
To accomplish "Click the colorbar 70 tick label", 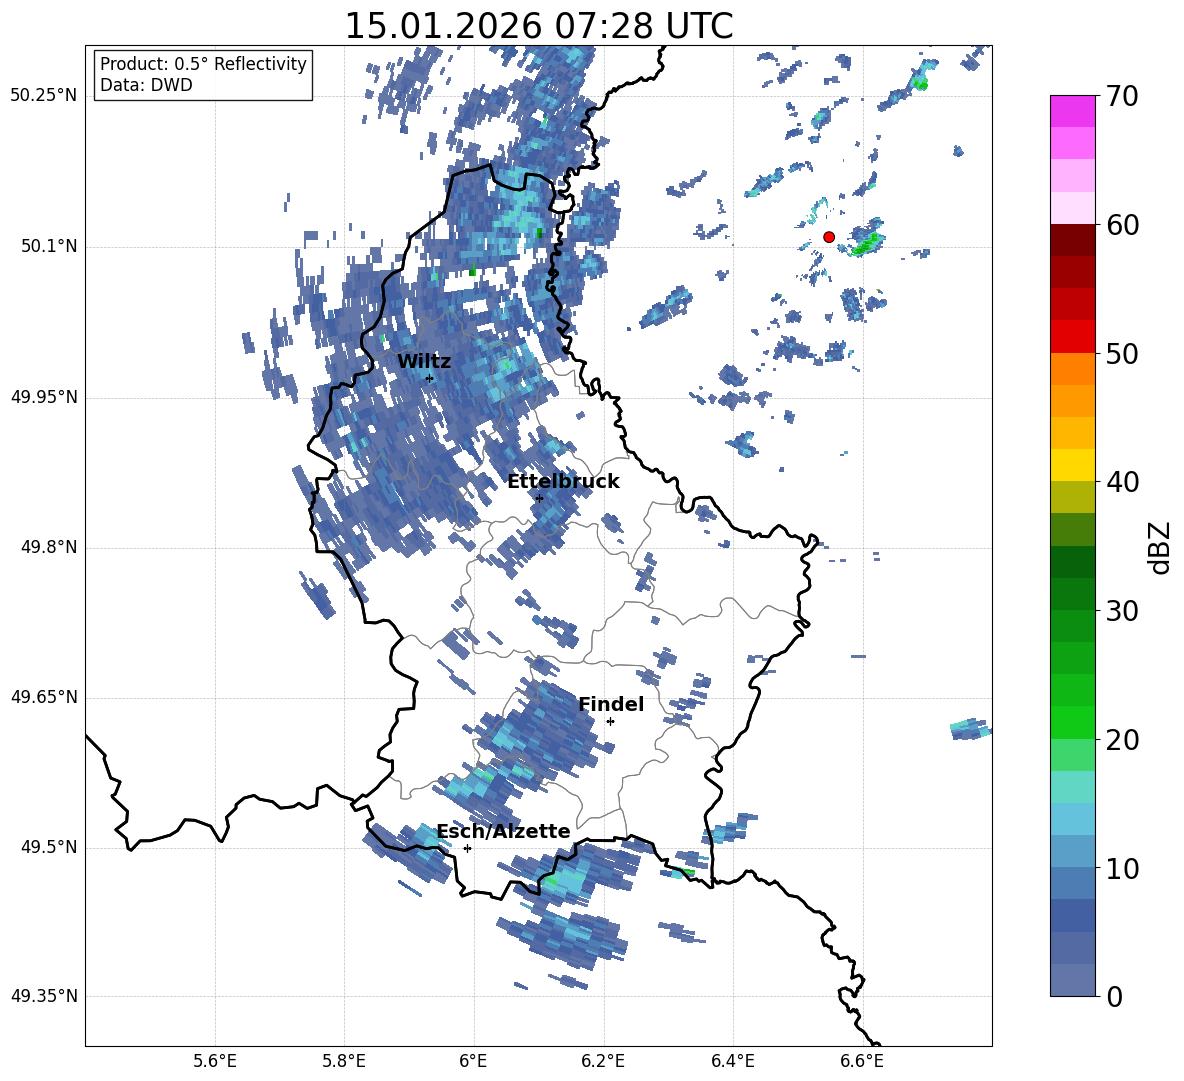I will 1122,97.
